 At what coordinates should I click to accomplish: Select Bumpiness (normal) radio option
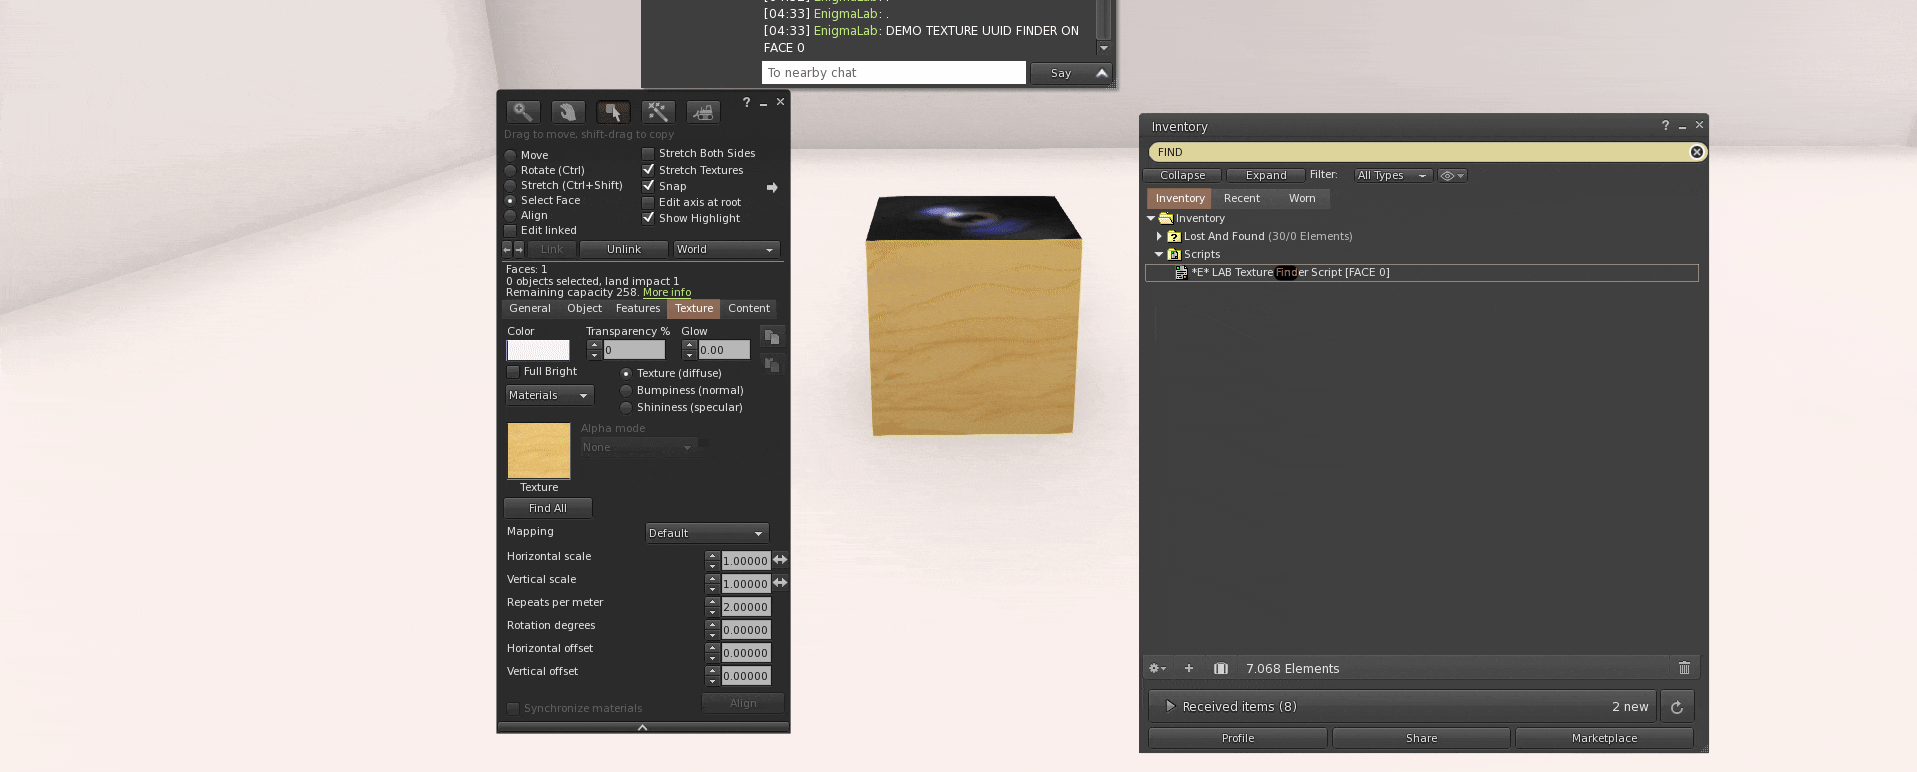pos(626,390)
